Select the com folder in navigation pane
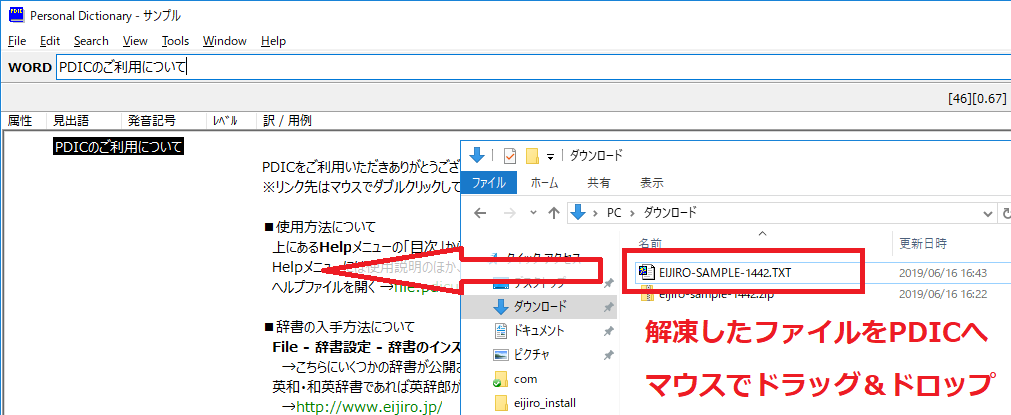This screenshot has height=415, width=1011. pos(525,379)
